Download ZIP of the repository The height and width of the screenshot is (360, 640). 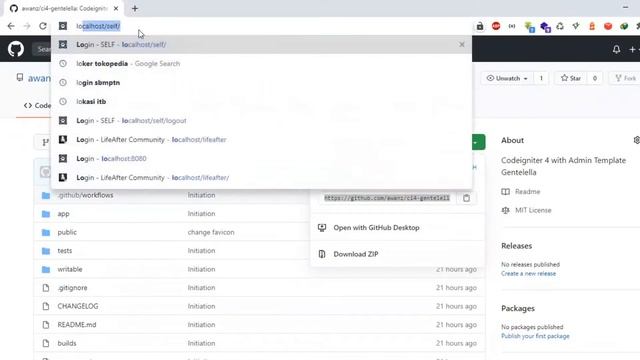pos(356,254)
